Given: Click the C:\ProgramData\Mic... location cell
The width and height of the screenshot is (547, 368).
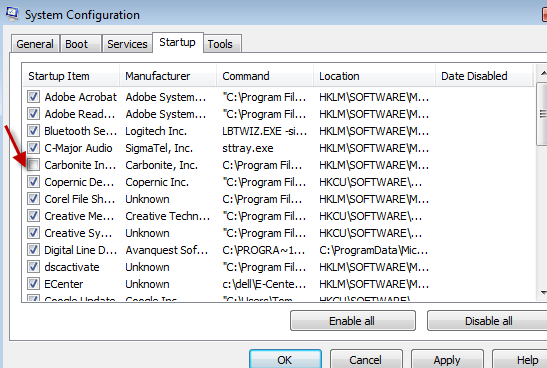Looking at the screenshot, I should pyautogui.click(x=373, y=250).
